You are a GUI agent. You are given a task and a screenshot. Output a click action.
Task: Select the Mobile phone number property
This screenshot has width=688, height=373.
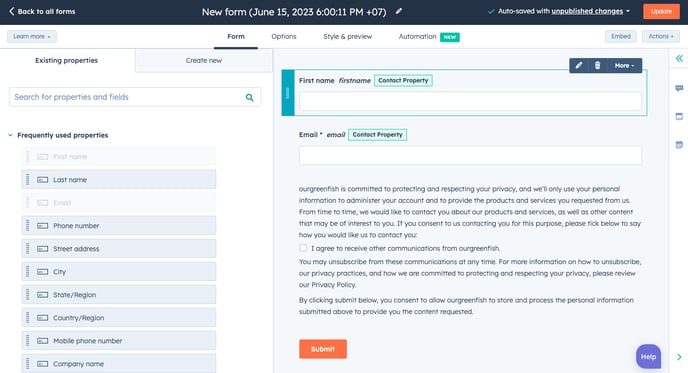pos(118,341)
